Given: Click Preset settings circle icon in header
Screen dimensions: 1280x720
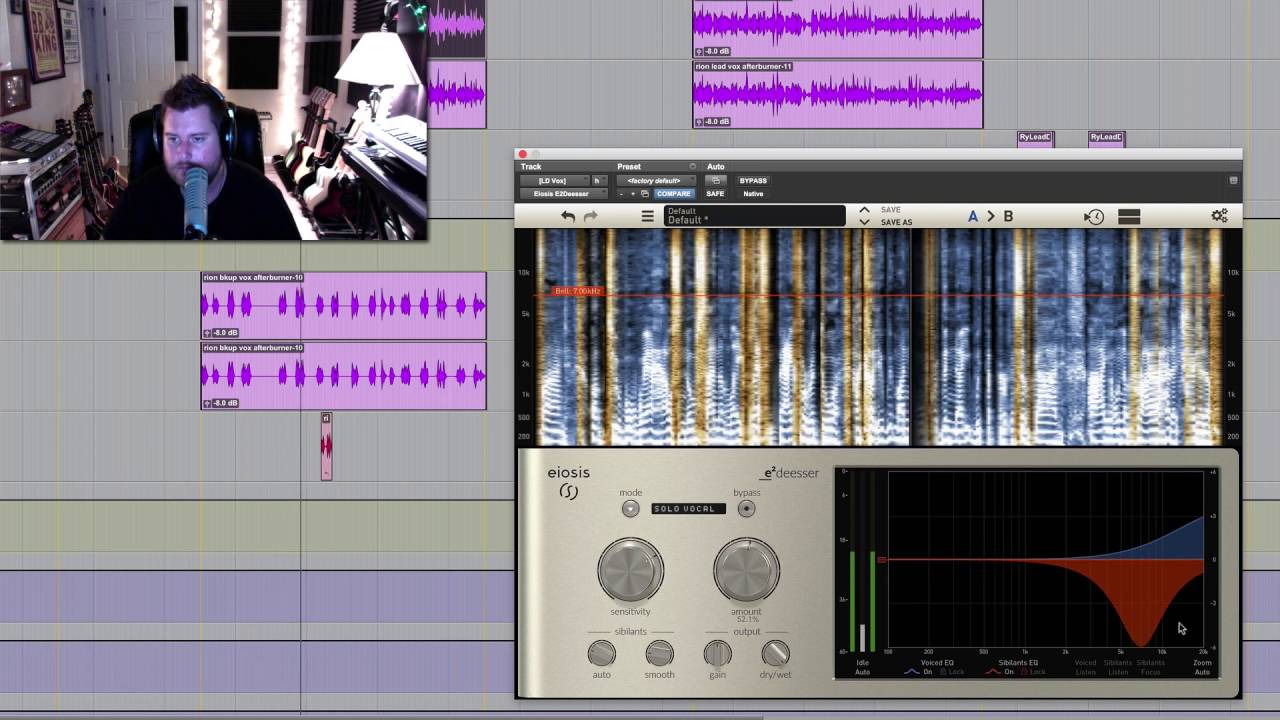Looking at the screenshot, I should click(x=692, y=167).
